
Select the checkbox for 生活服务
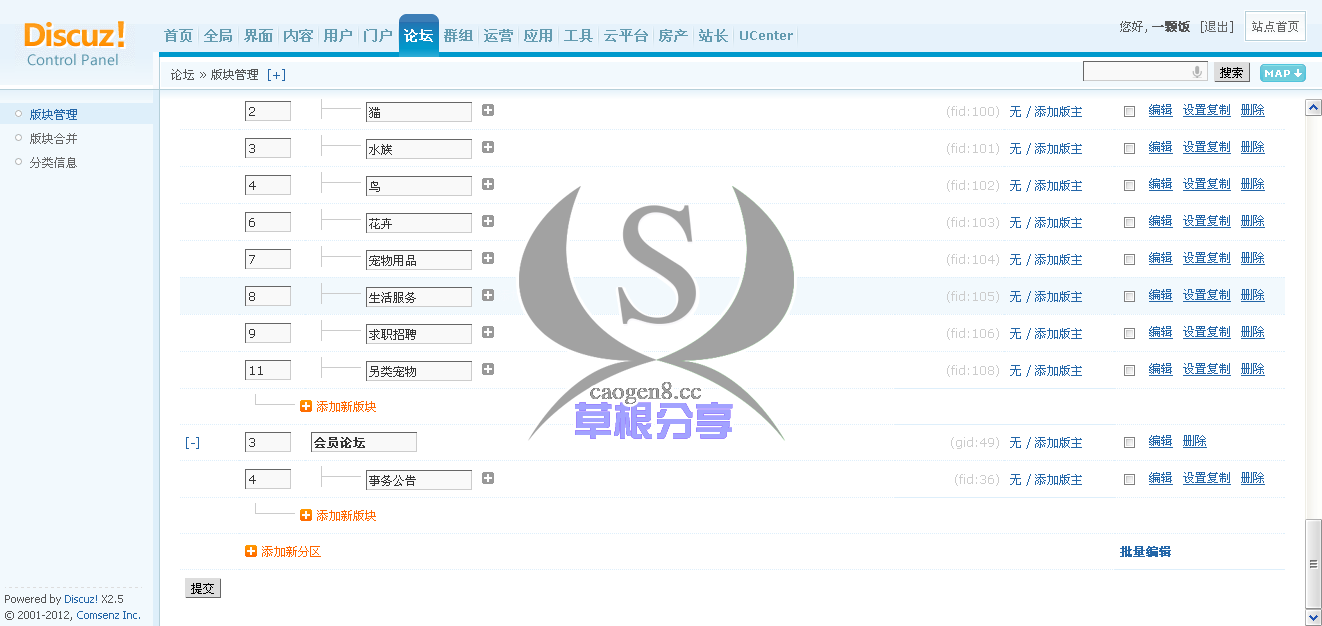point(1130,295)
